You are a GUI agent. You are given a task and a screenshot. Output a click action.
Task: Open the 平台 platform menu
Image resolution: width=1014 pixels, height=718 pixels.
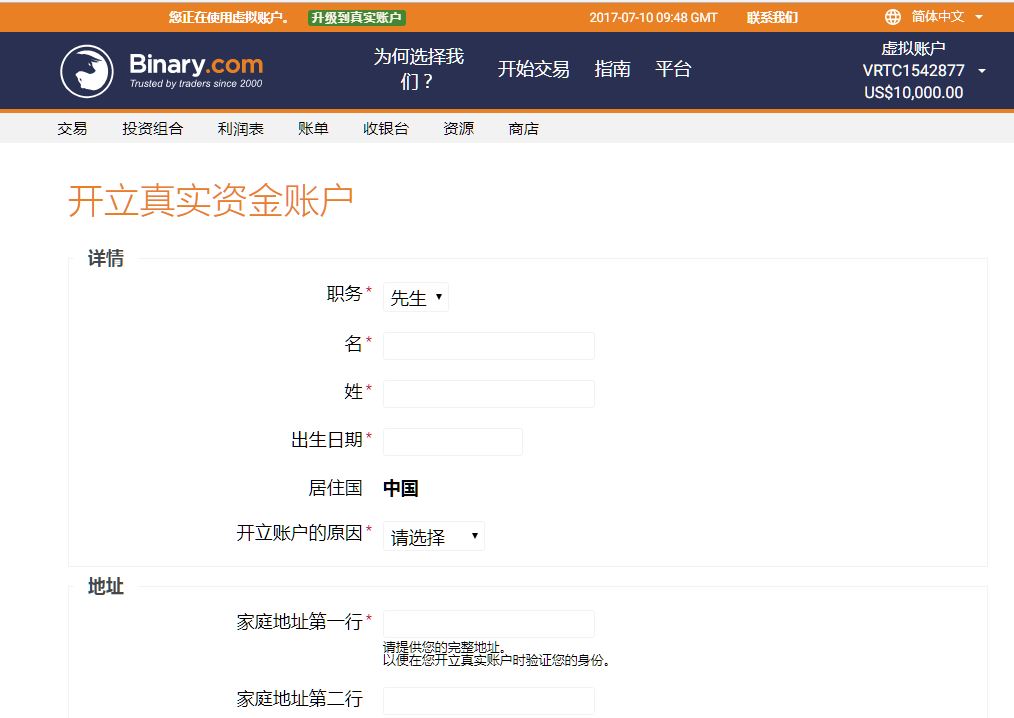[673, 69]
